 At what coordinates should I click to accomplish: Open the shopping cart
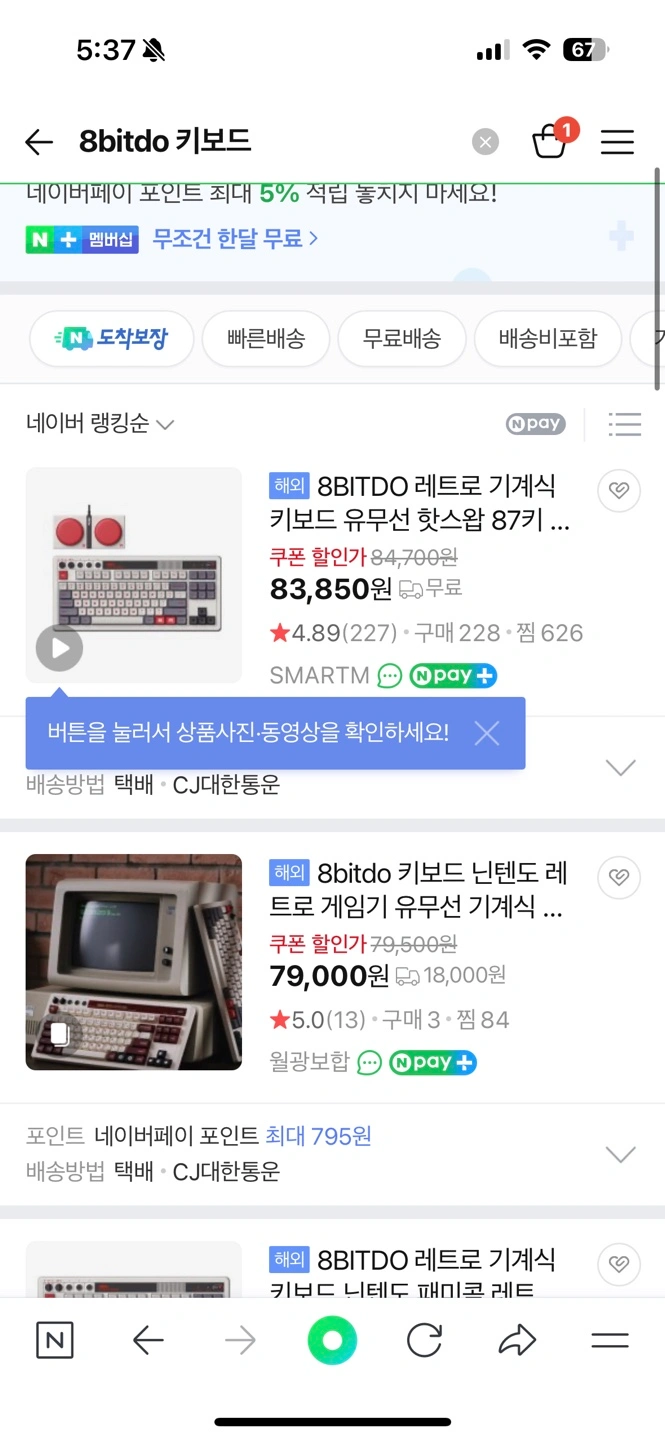pos(549,142)
